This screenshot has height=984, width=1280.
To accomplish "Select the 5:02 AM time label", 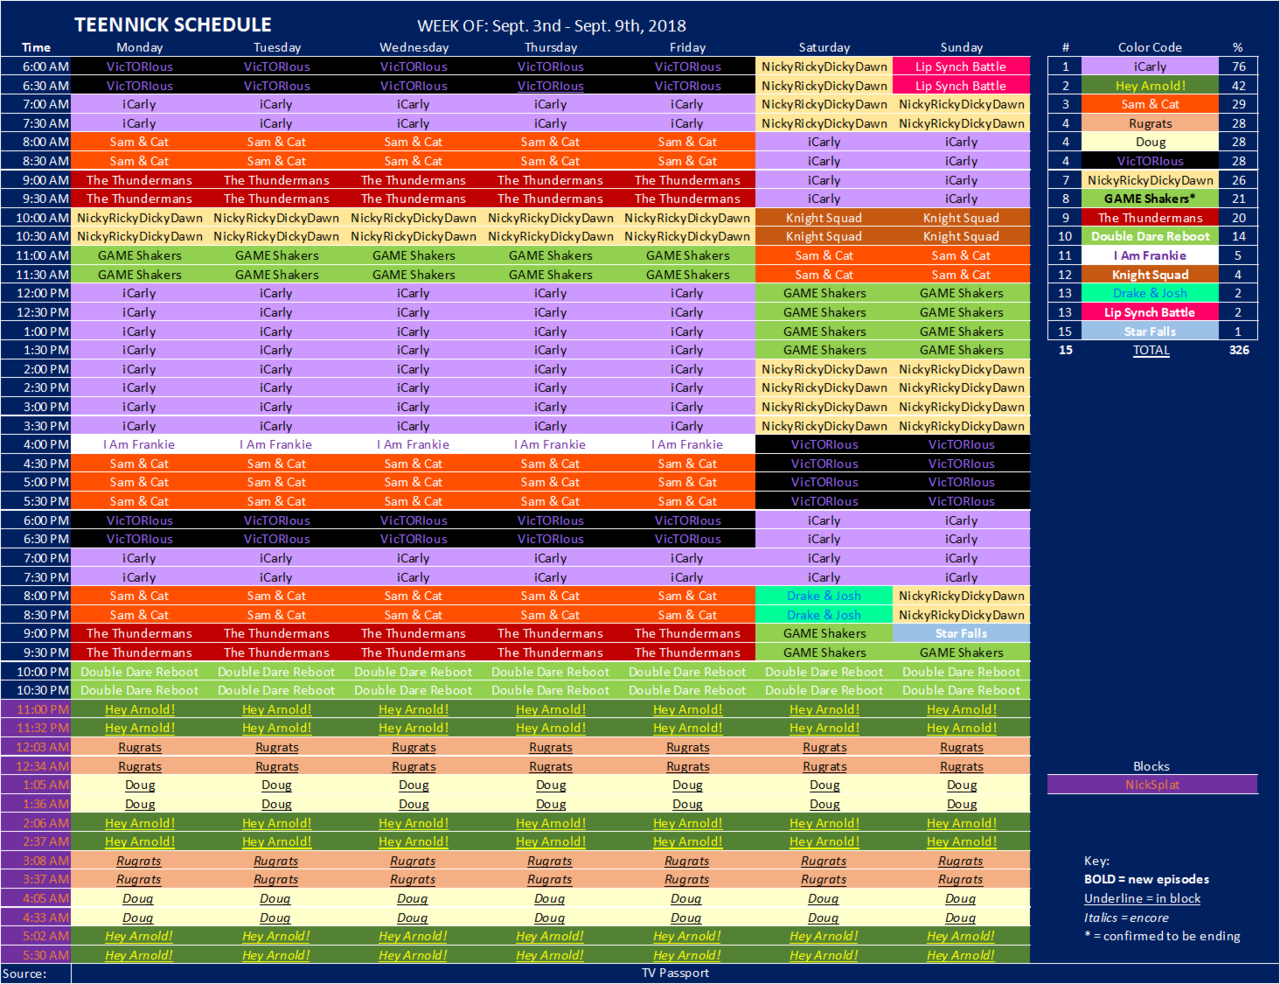I will click(x=46, y=936).
